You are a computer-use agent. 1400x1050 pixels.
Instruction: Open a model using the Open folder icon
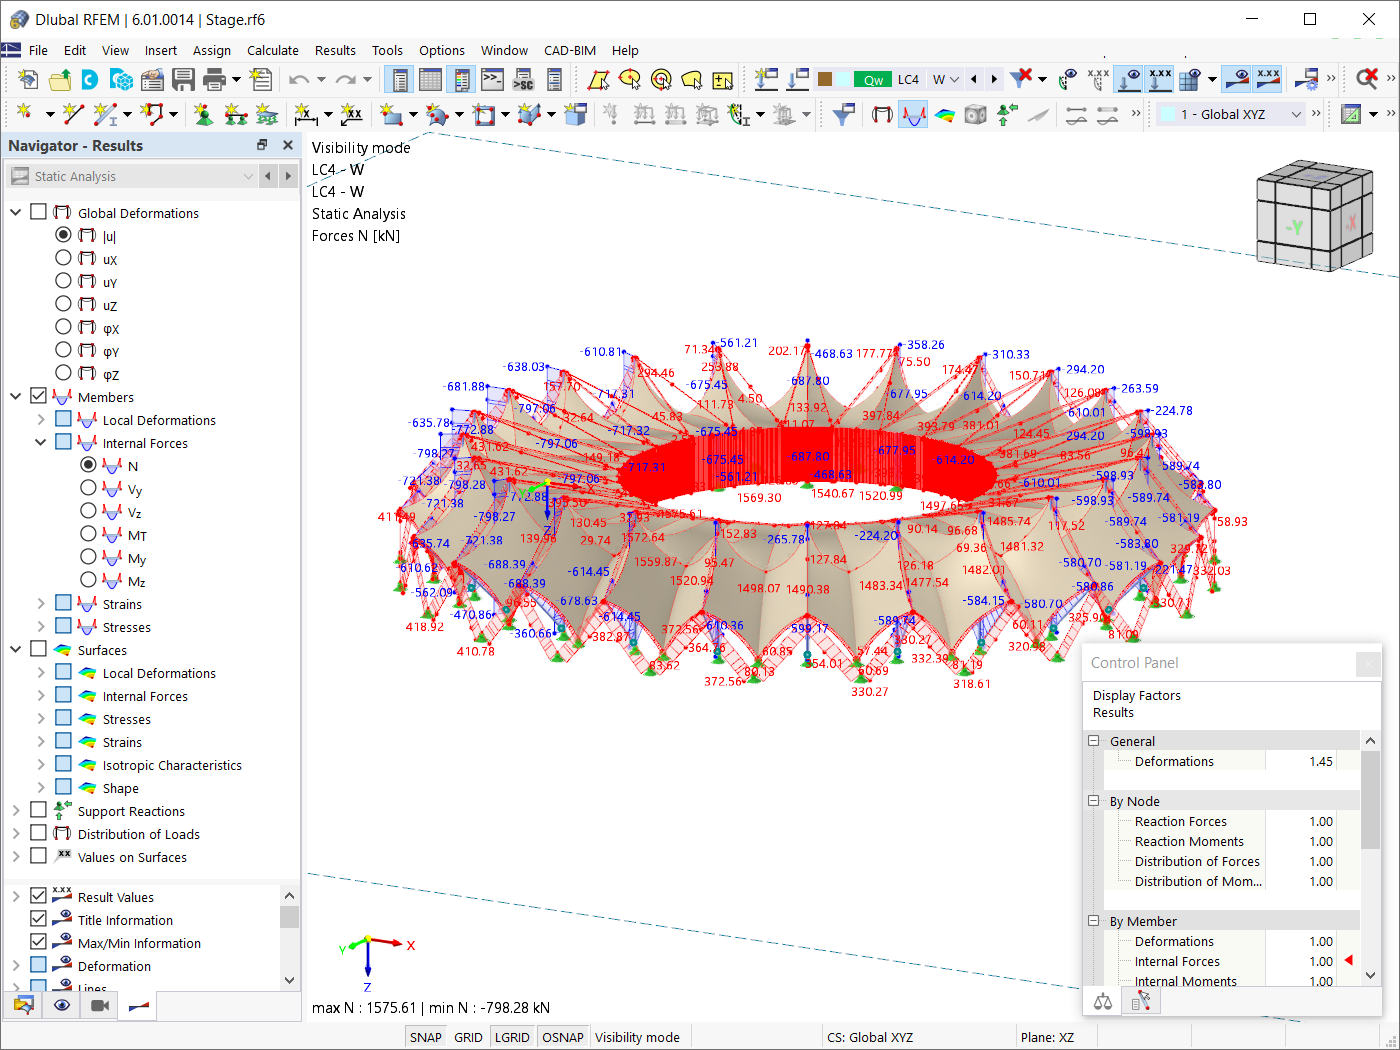(x=58, y=79)
